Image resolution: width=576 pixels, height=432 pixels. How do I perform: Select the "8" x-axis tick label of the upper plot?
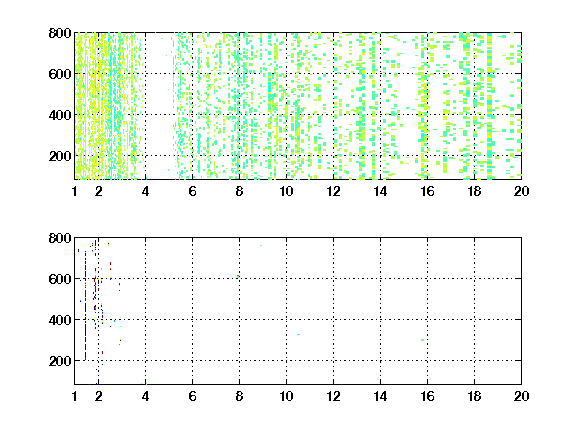point(240,191)
